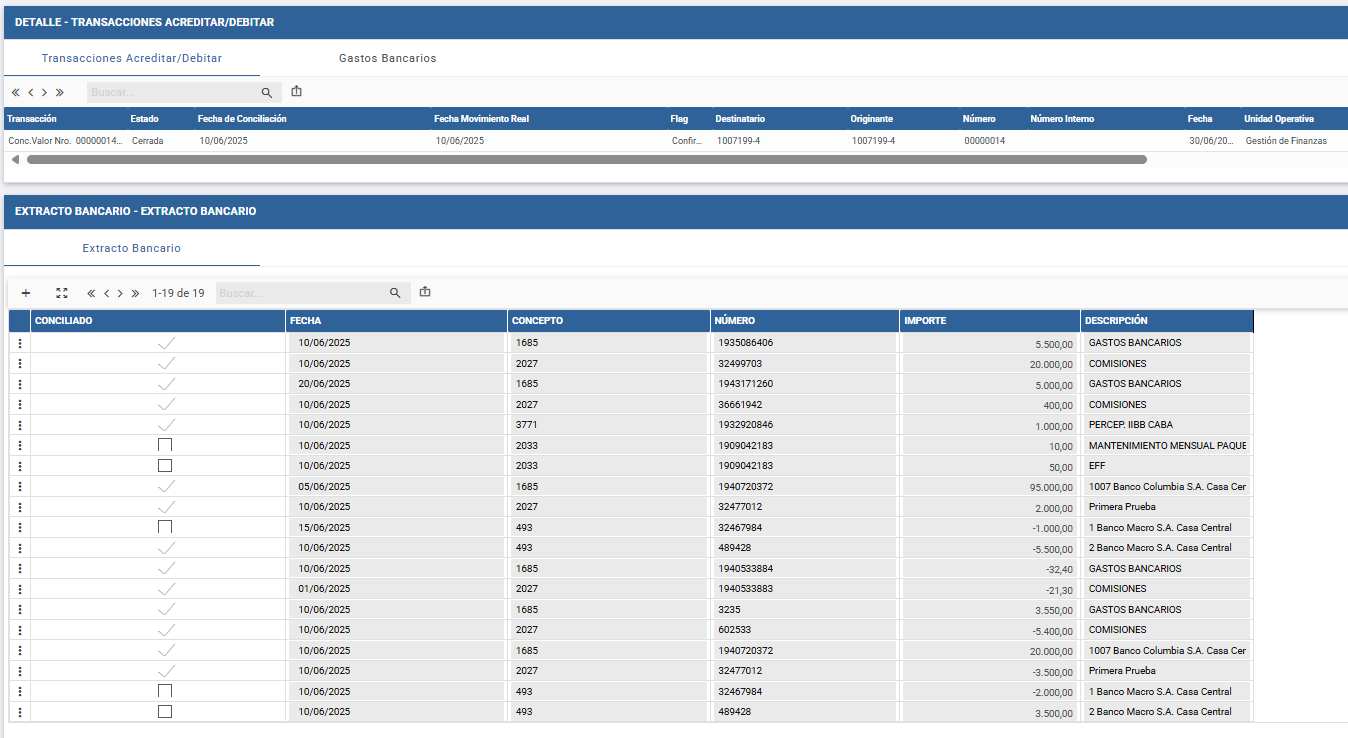Sort by NÚMERO column in Extracto Bancario

coord(805,321)
